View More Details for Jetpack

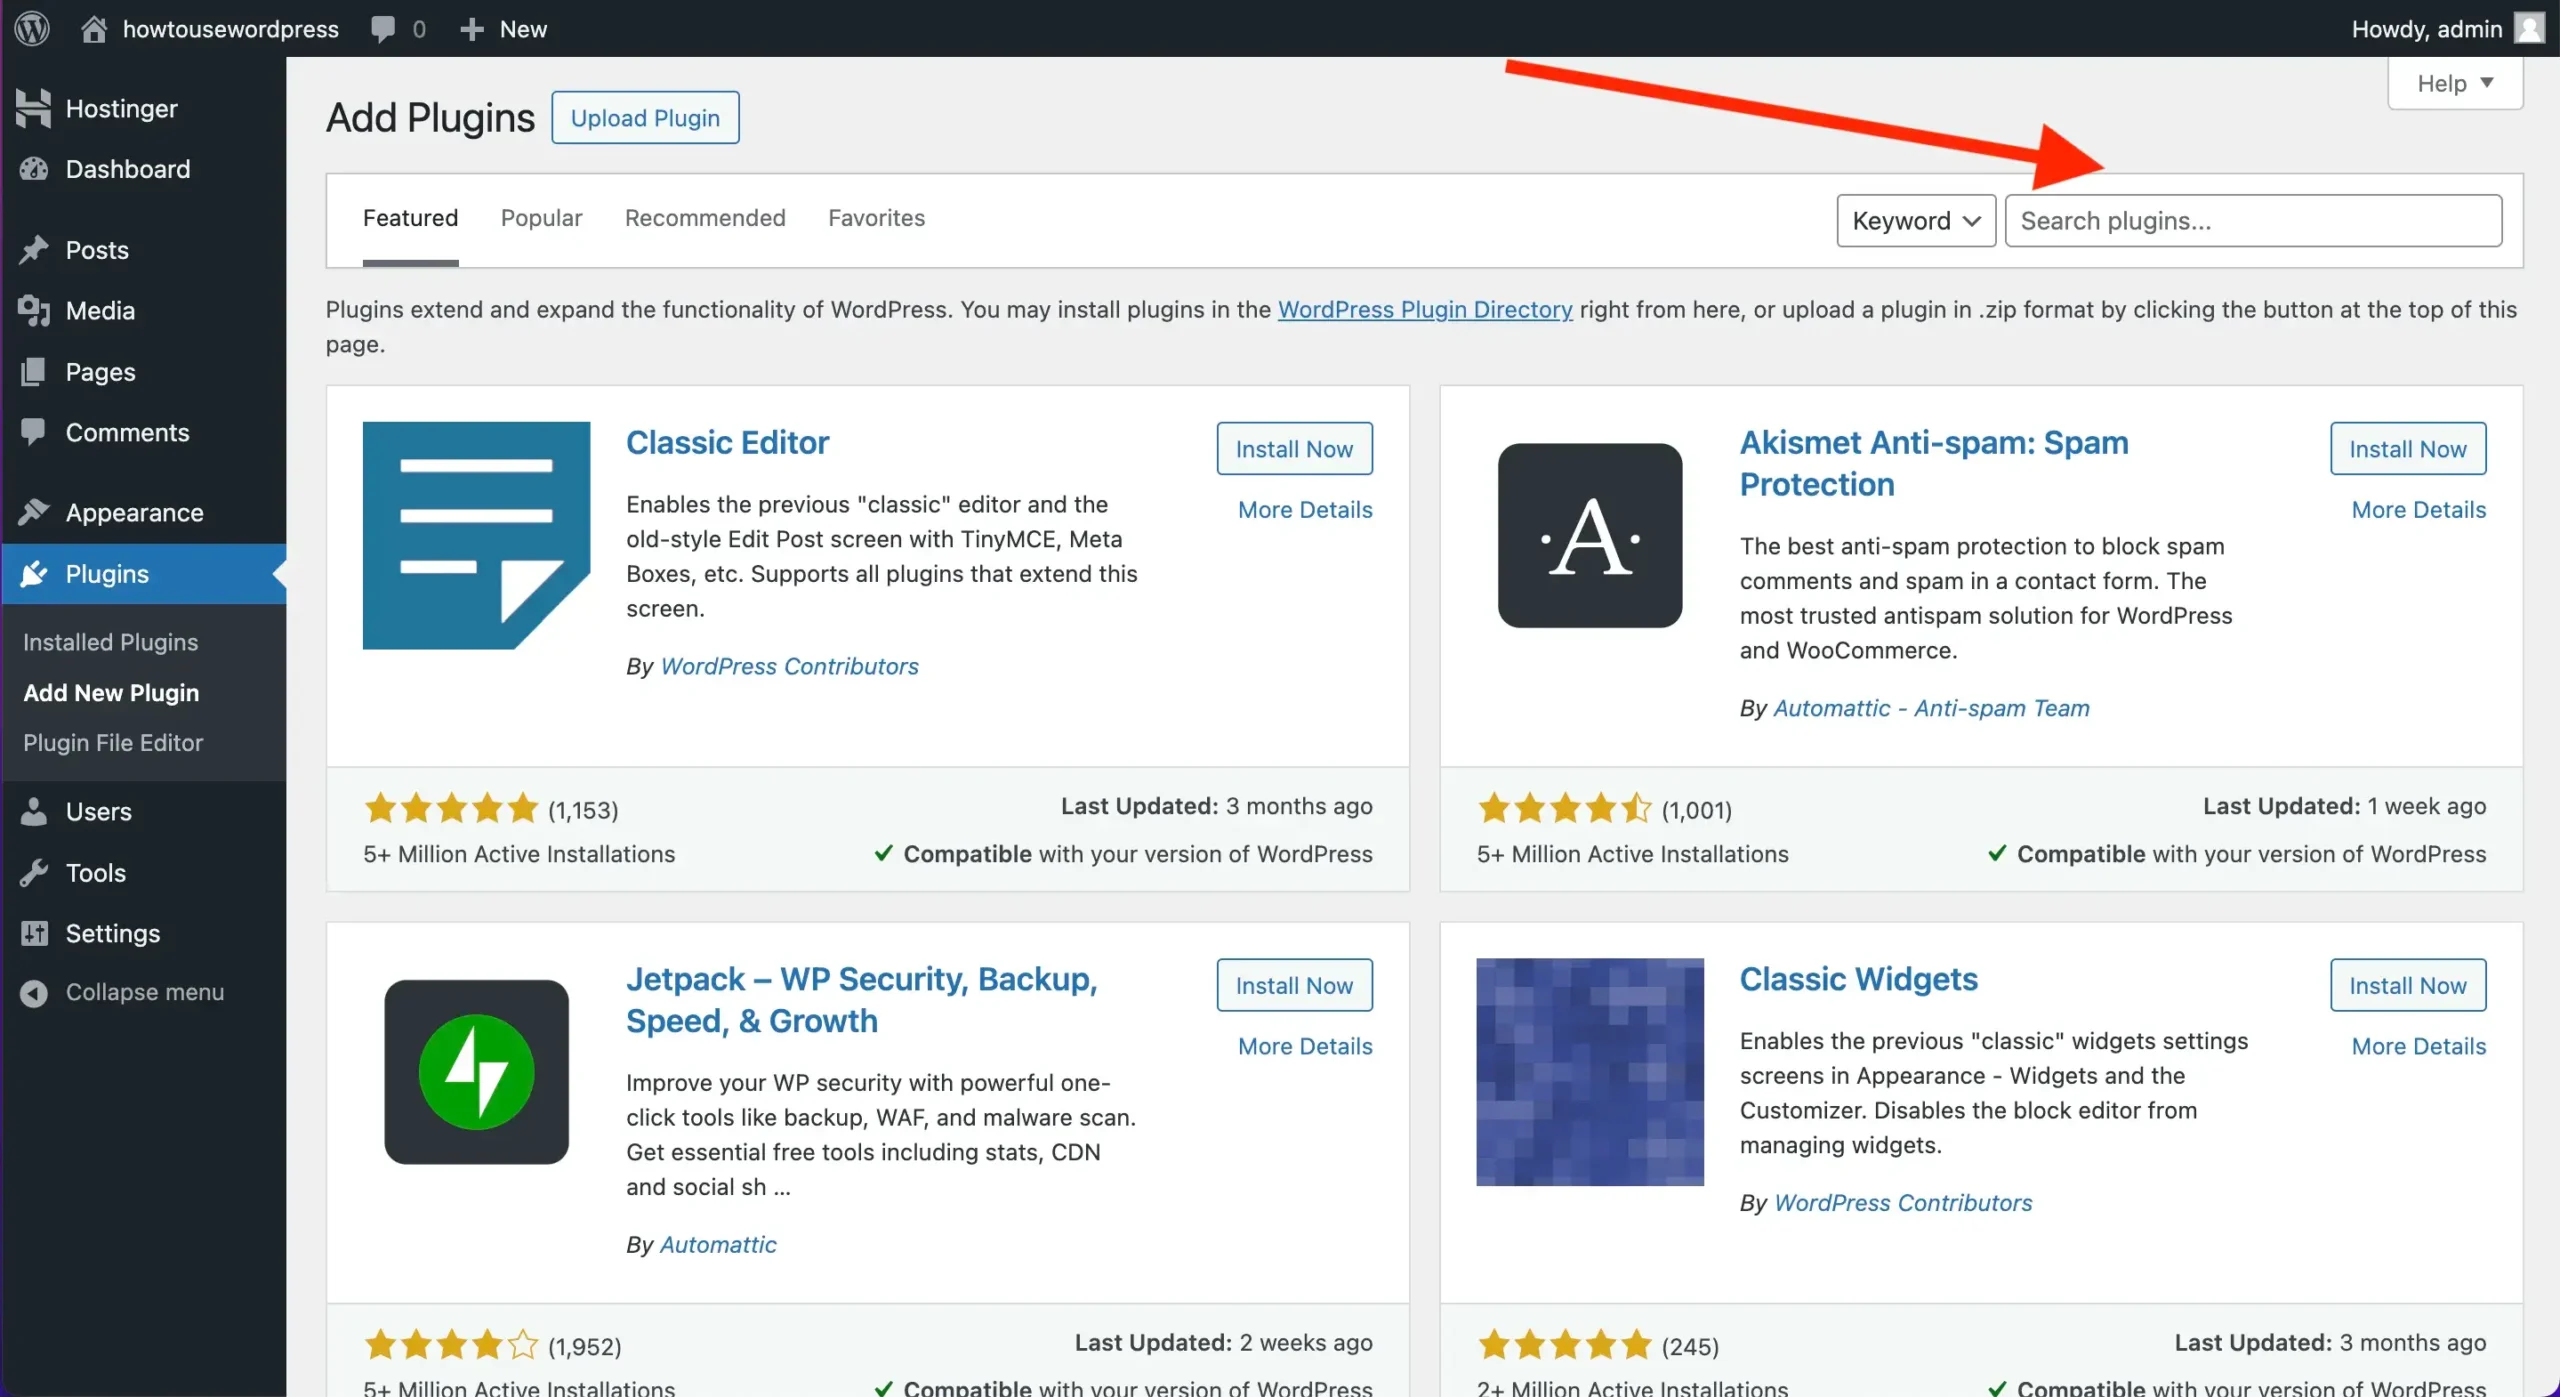tap(1305, 1046)
